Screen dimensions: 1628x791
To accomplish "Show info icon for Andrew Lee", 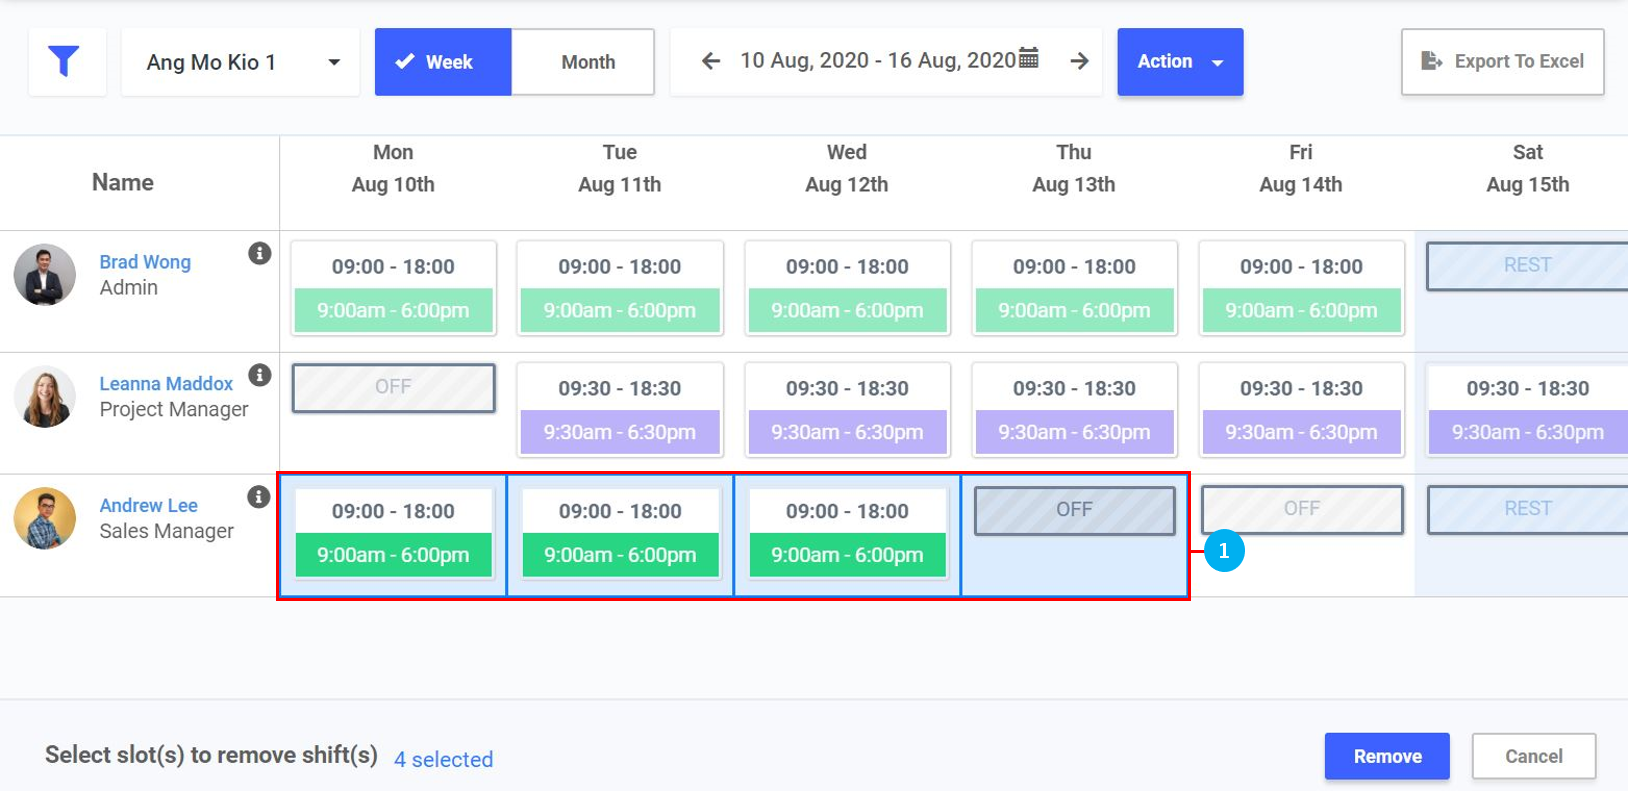I will (259, 497).
